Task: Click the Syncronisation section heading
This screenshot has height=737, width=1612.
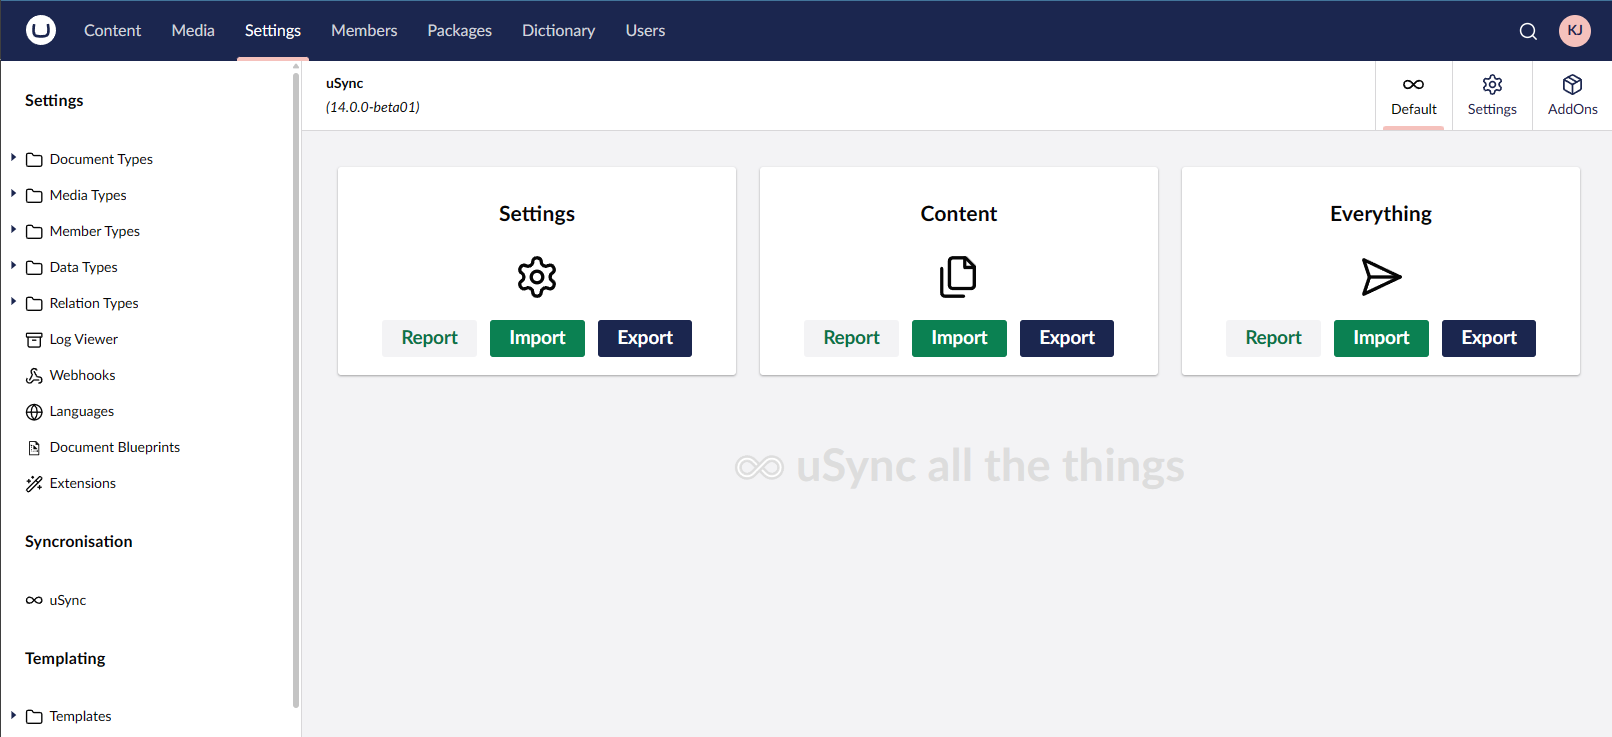Action: (x=79, y=541)
